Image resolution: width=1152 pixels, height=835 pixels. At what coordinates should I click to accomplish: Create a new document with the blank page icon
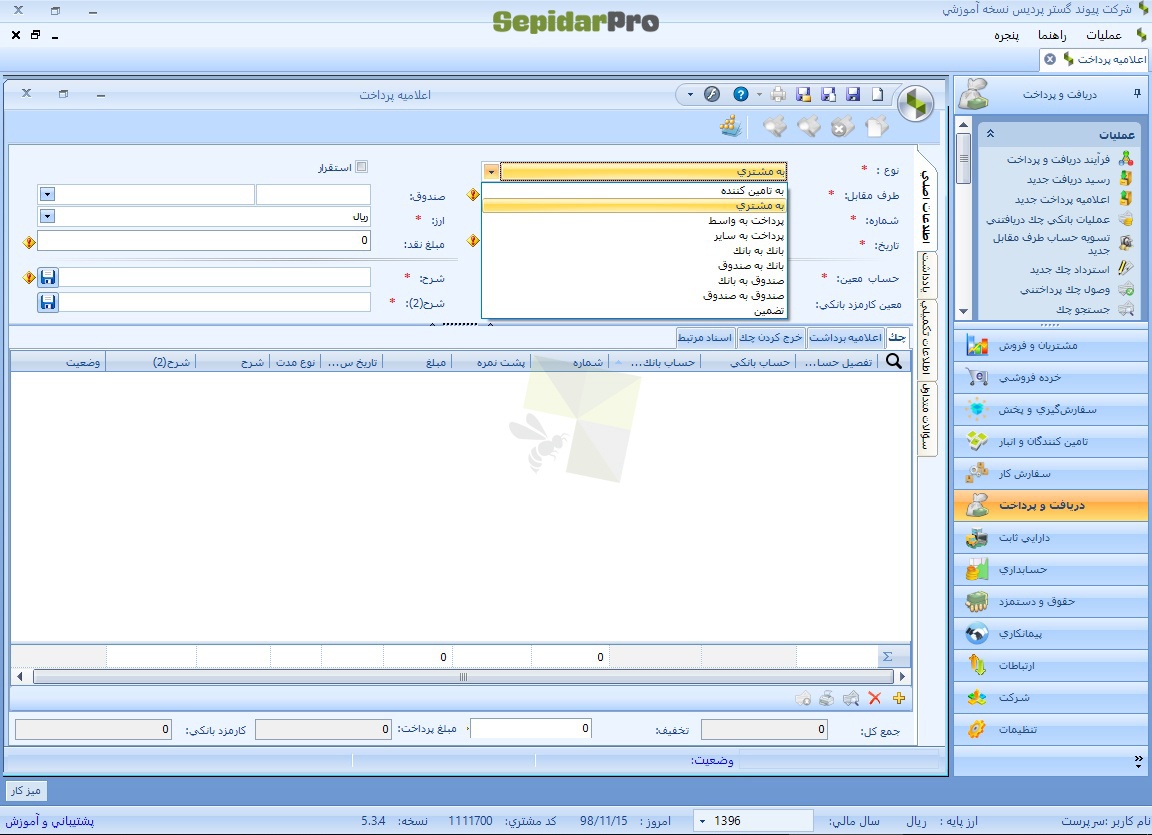[x=878, y=94]
